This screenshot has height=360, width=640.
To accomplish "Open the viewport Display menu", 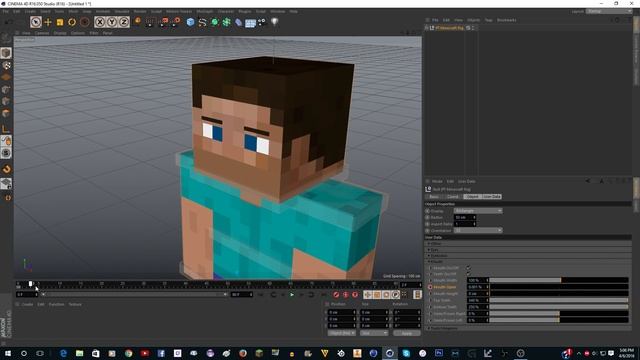I will point(60,33).
